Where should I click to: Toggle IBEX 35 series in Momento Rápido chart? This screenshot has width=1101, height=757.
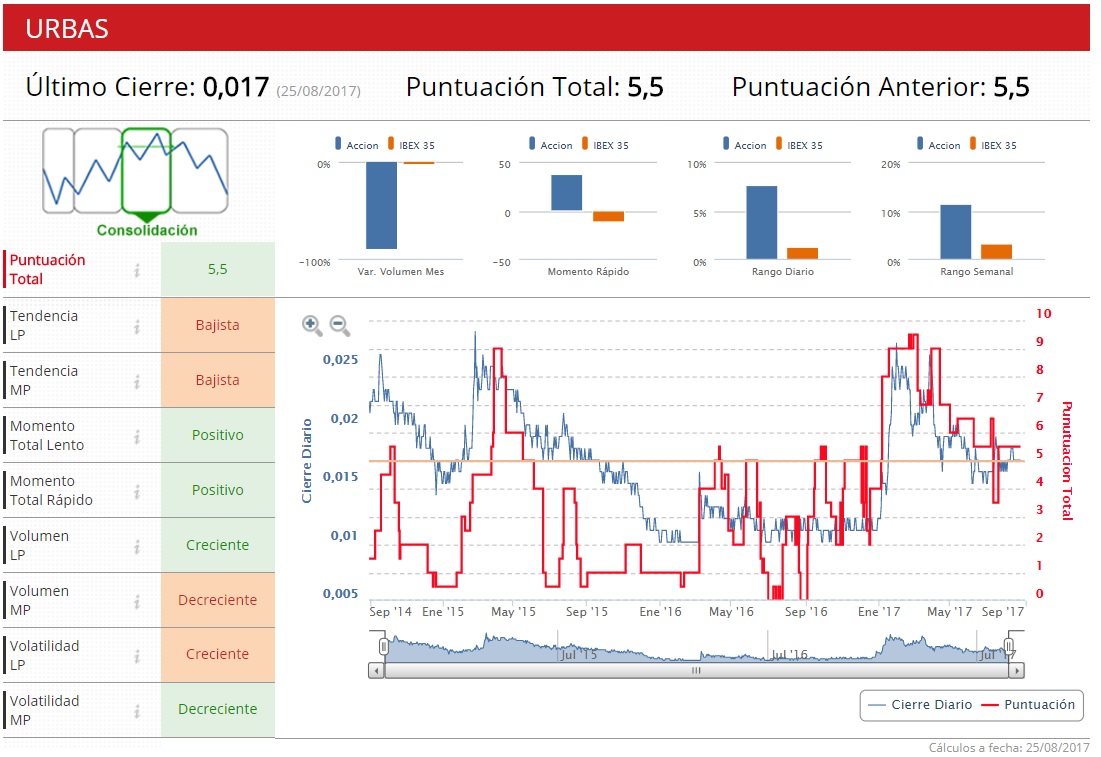tap(605, 145)
